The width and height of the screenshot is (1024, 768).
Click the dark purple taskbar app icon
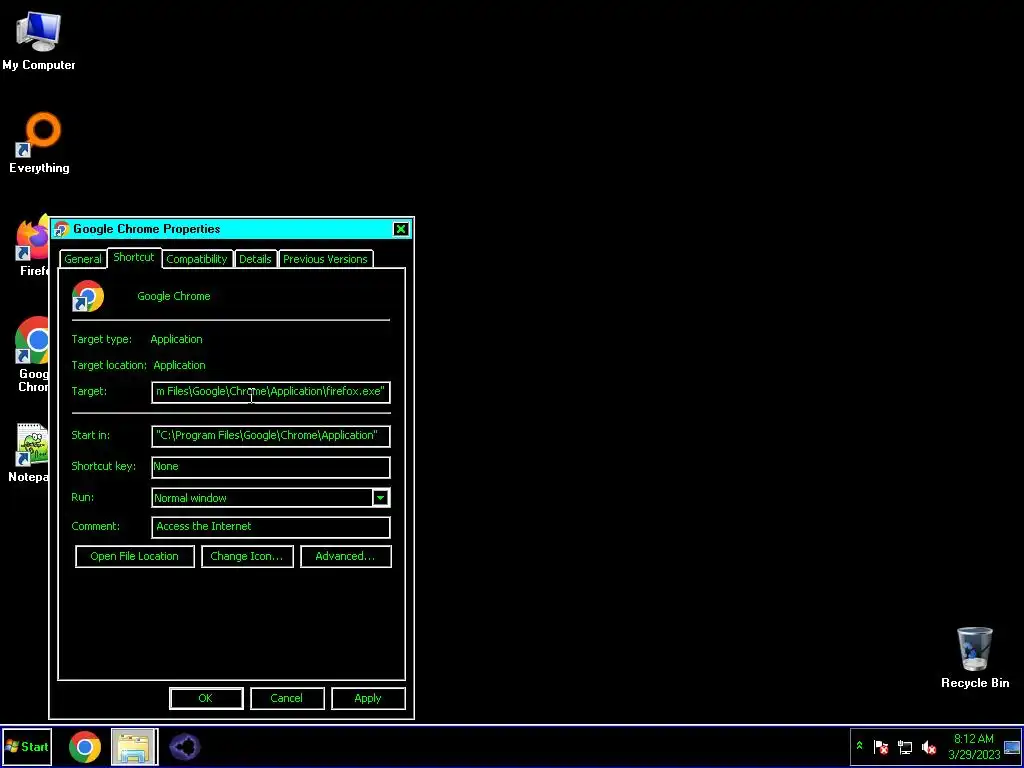tap(185, 746)
